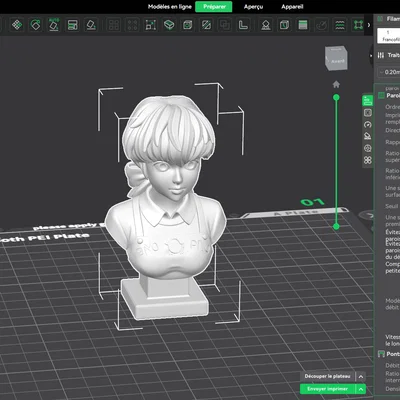Collapse the right settings panel arrow
The width and height of the screenshot is (400, 400).
(371, 55)
